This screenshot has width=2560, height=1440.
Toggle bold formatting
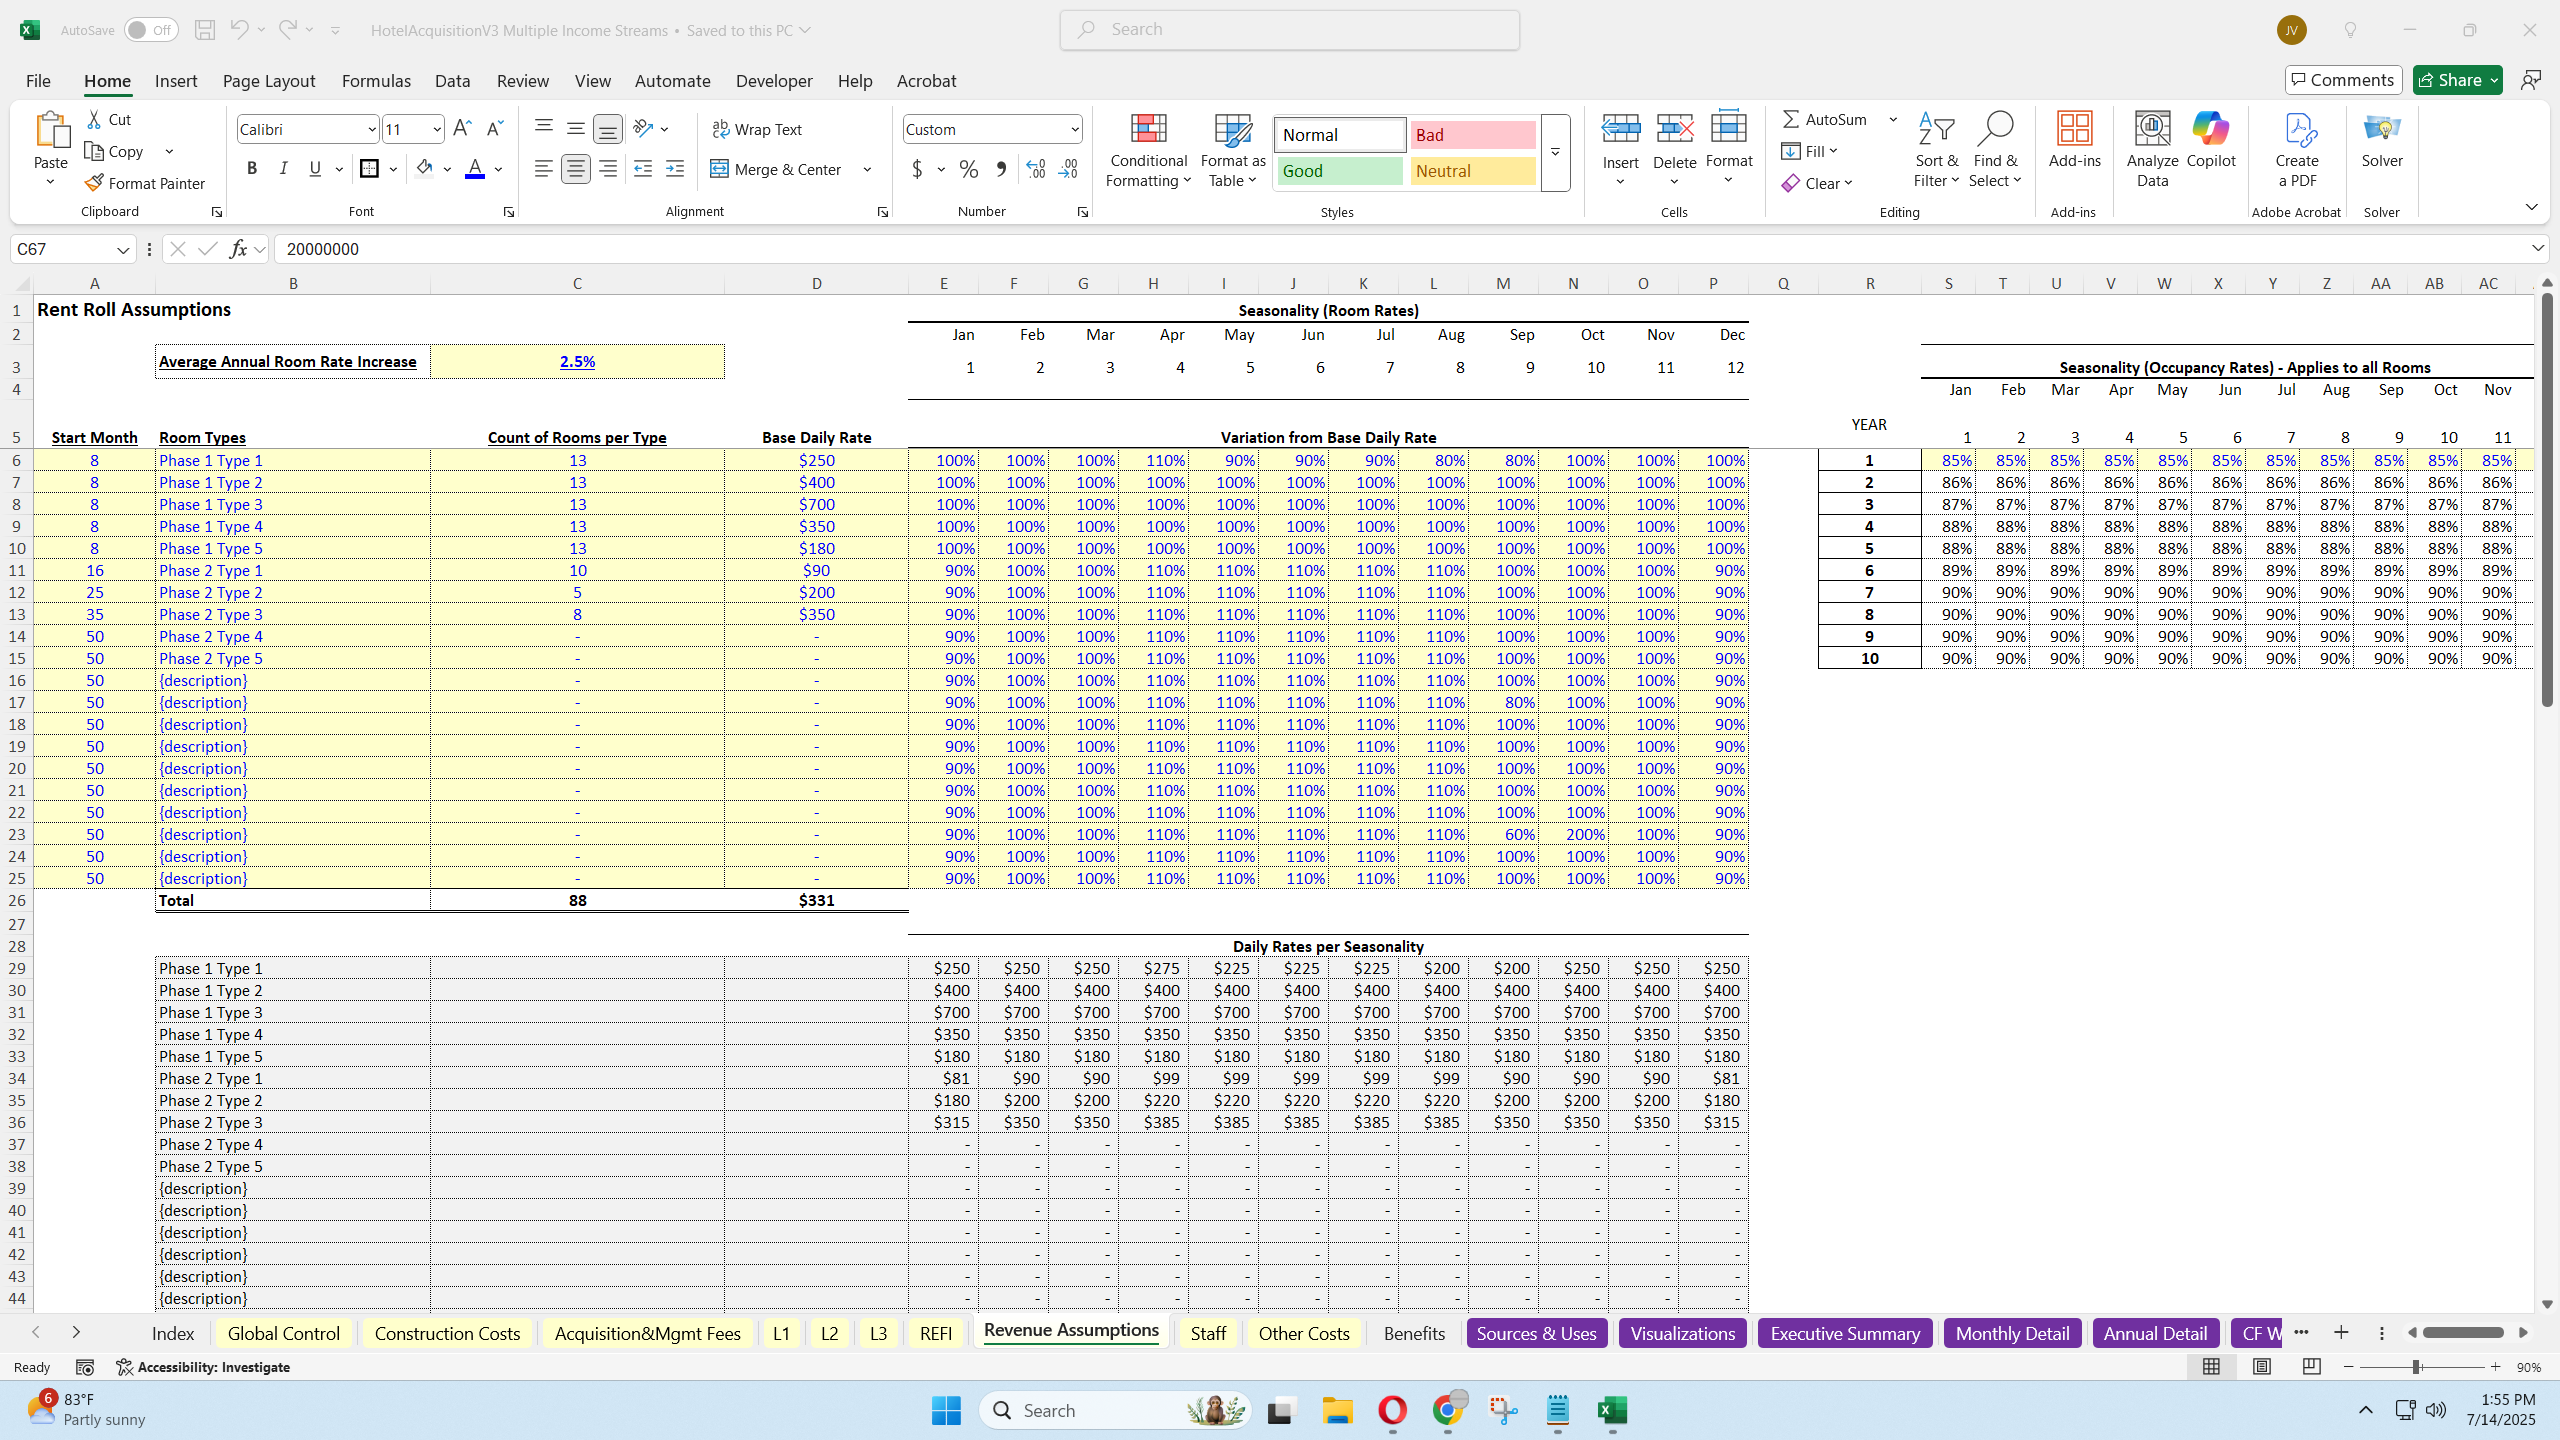tap(251, 168)
